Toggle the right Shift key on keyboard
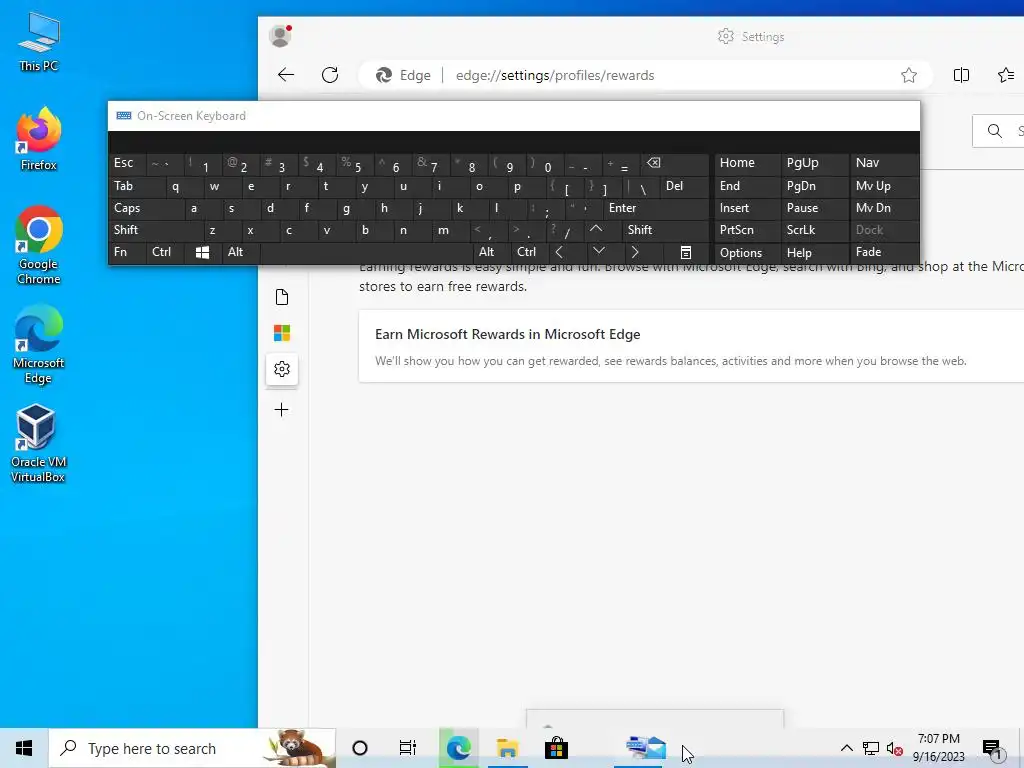 tap(665, 230)
